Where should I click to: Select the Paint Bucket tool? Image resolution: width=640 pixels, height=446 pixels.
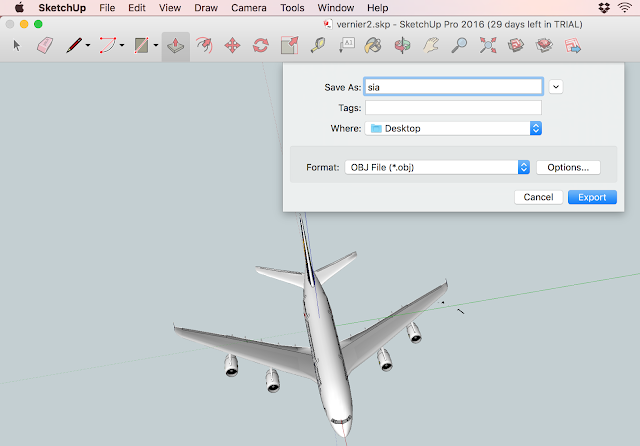coord(373,45)
